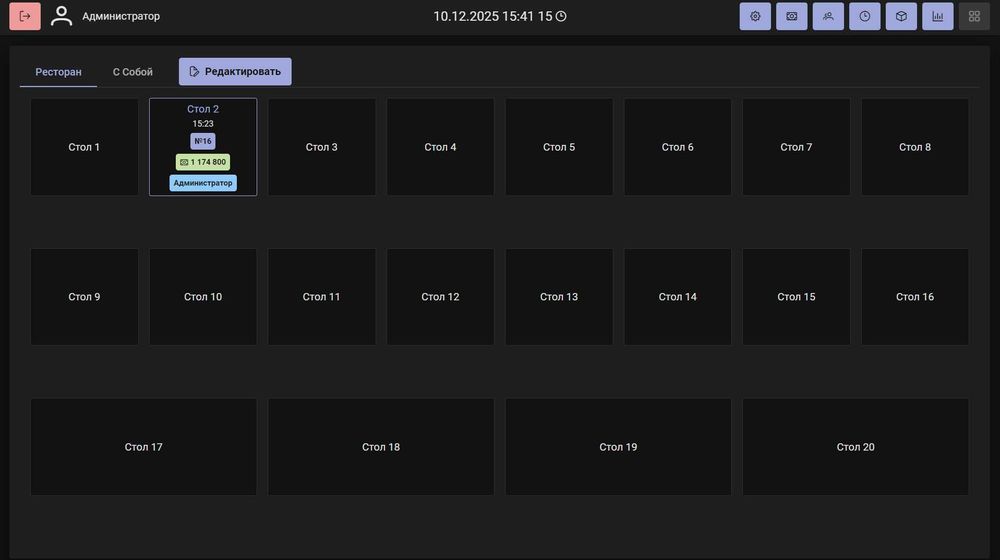
Task: Click the Администратор username at top
Action: click(121, 16)
